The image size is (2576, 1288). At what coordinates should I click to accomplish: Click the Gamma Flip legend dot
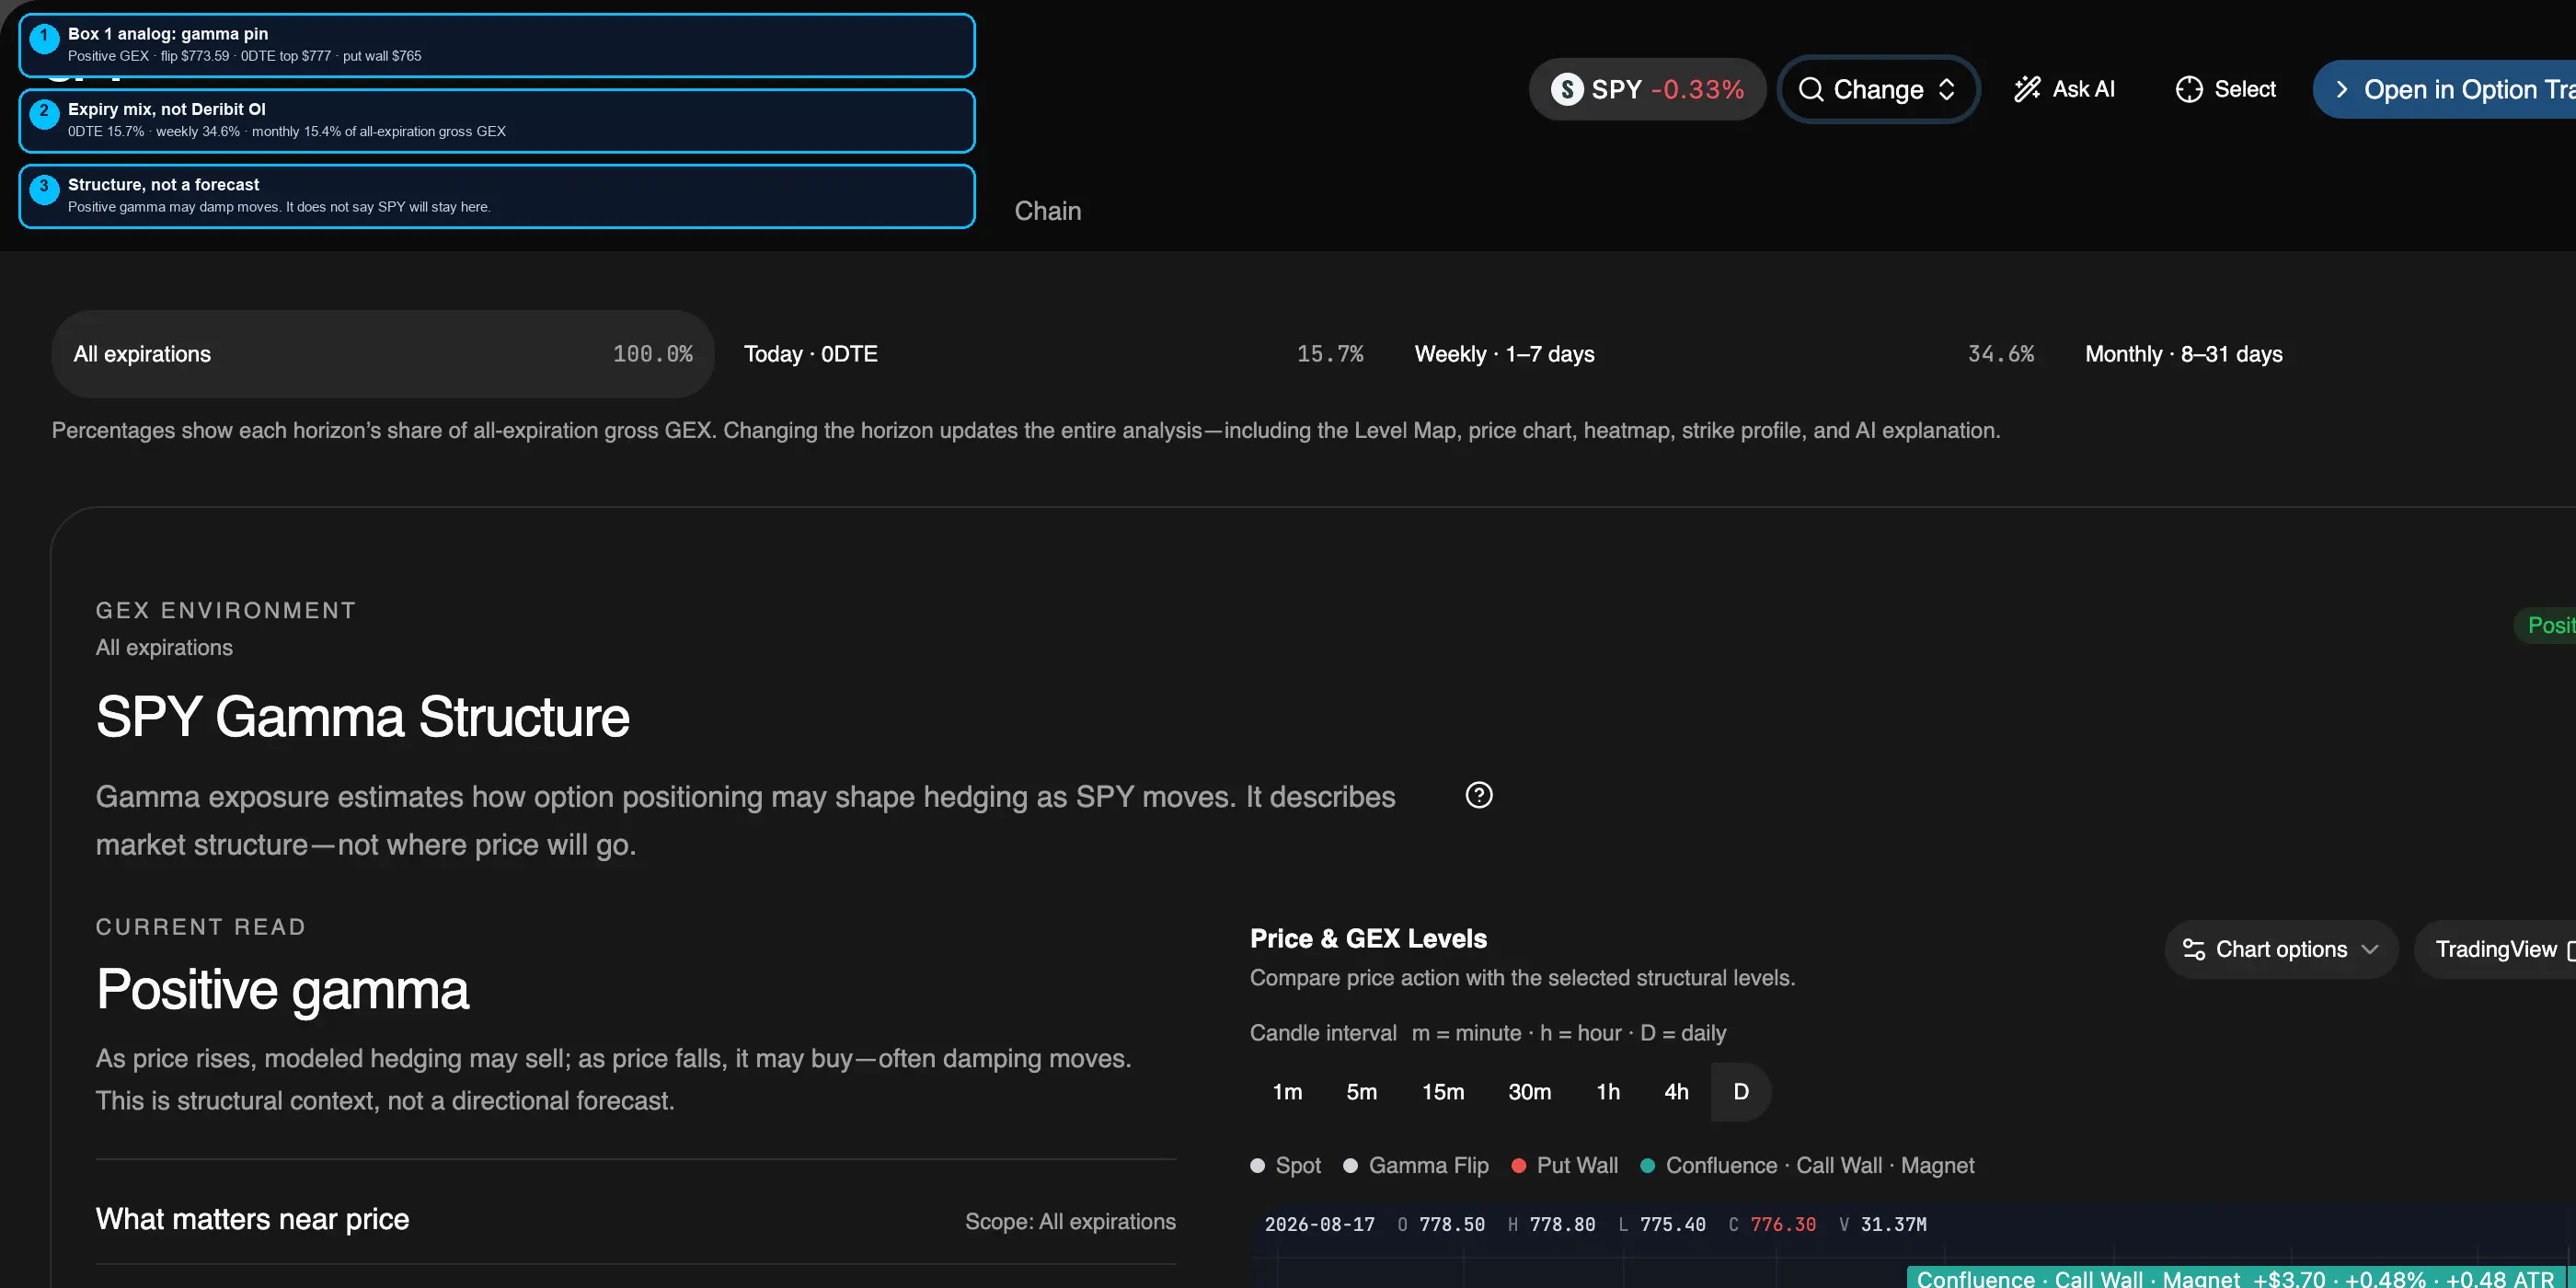1350,1165
